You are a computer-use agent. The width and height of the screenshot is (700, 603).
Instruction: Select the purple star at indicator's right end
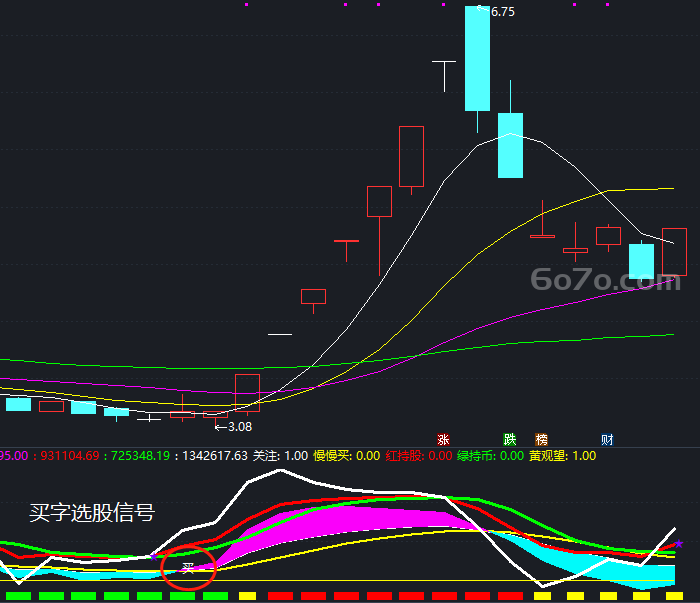(x=679, y=544)
